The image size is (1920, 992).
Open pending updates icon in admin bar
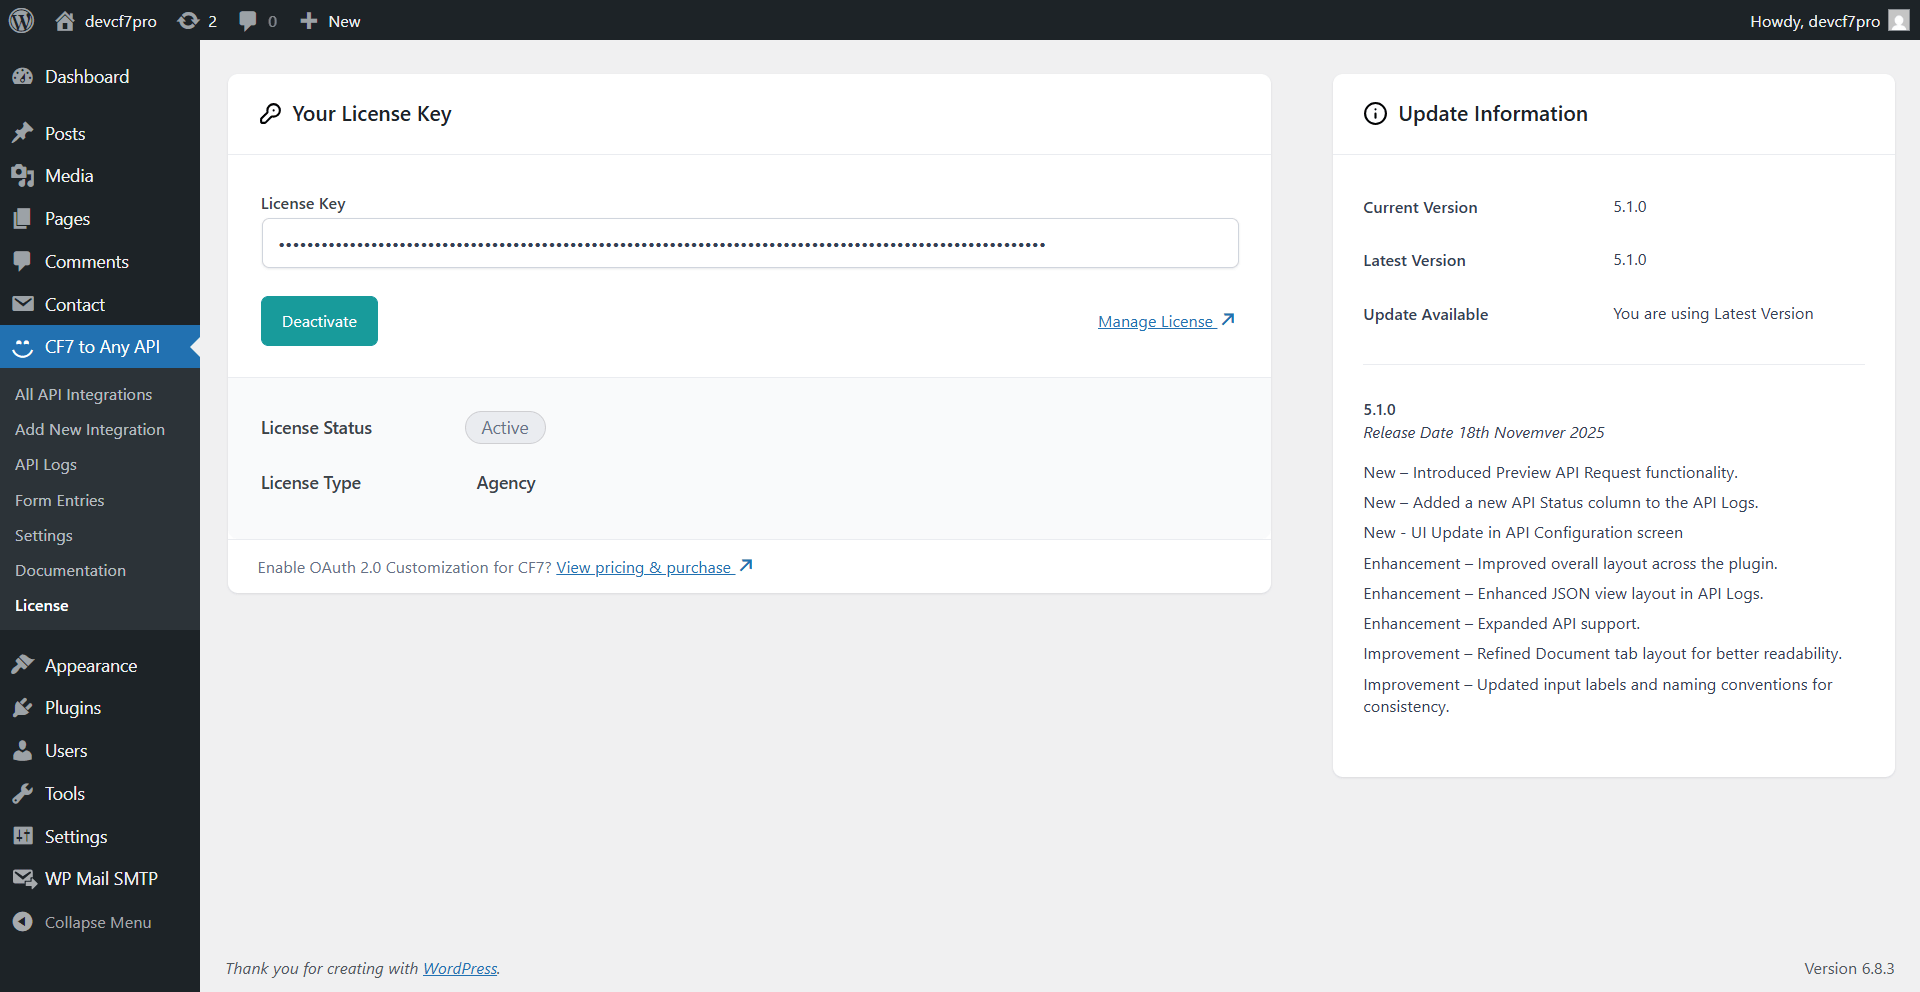tap(188, 21)
